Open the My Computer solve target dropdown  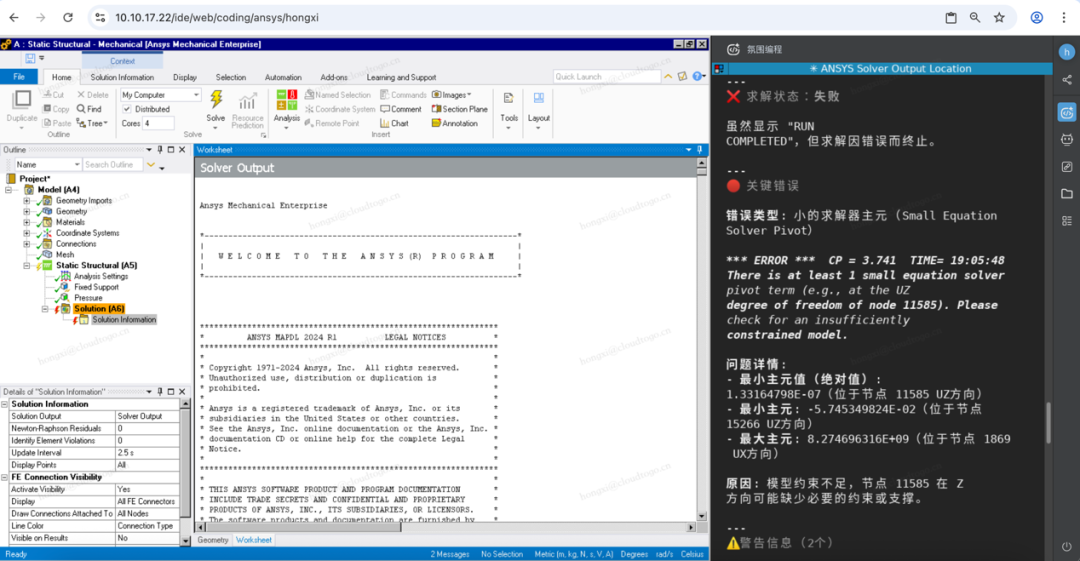(160, 94)
